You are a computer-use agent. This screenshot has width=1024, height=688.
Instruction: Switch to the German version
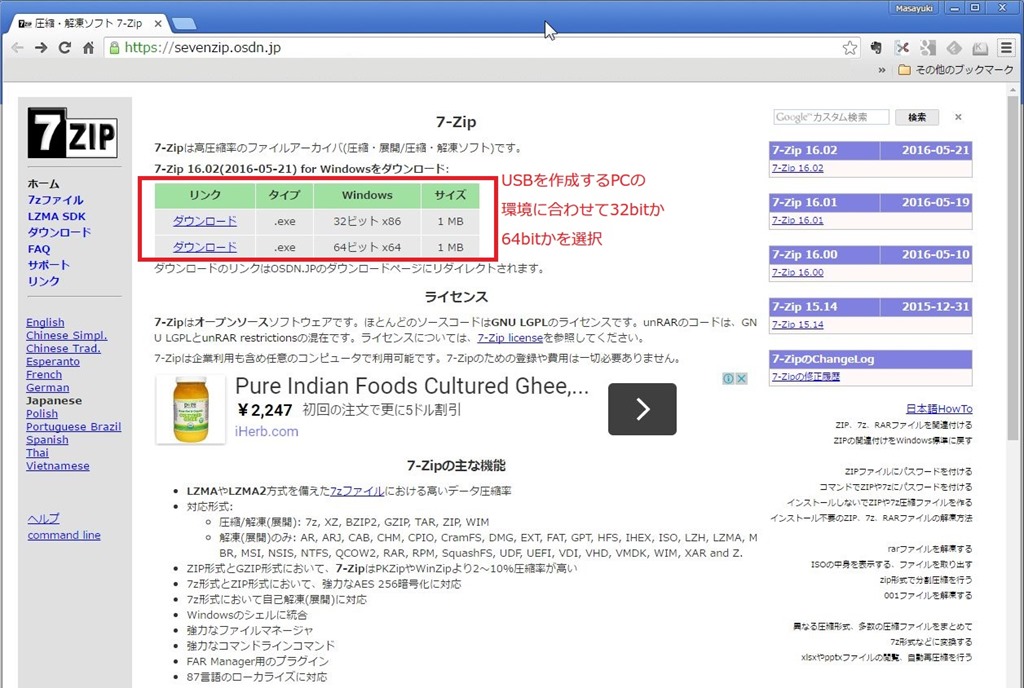(48, 388)
